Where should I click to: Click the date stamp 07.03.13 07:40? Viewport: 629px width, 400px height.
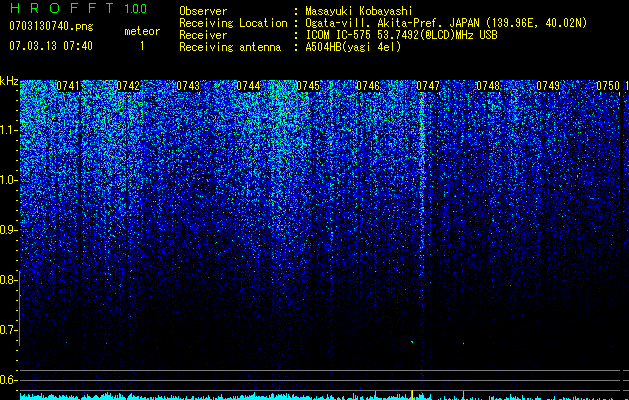[51, 46]
